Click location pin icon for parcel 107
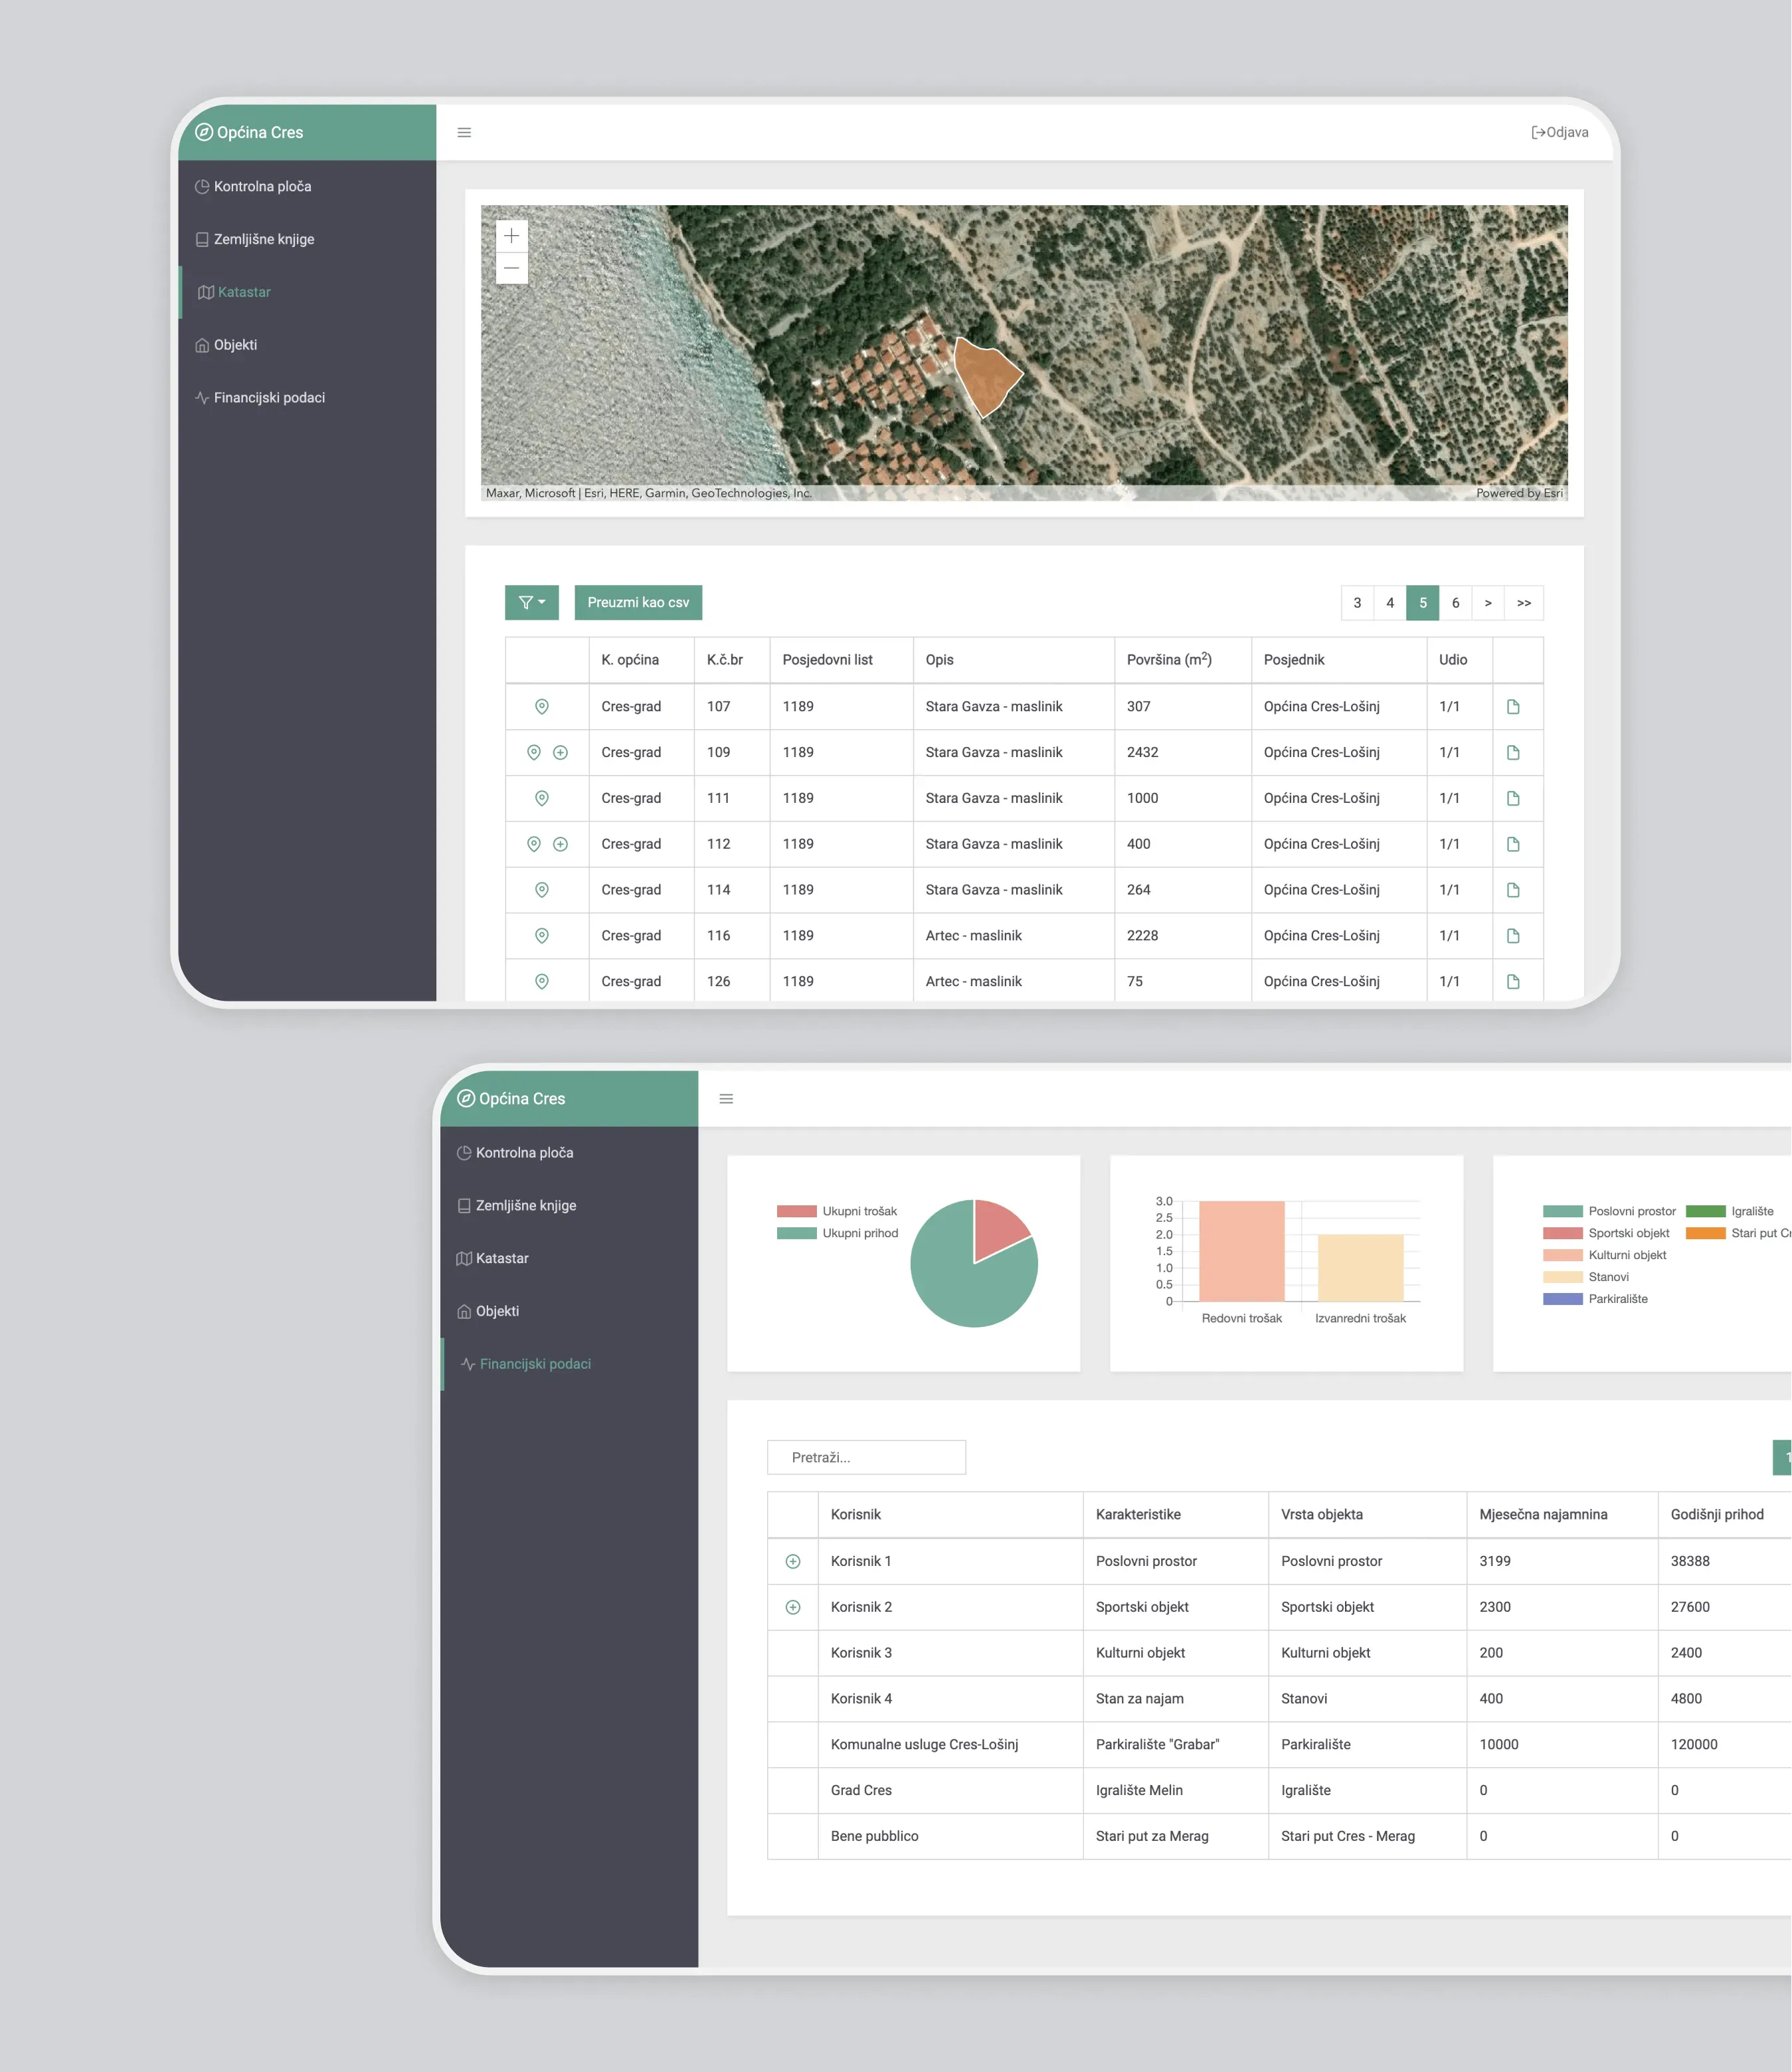Screen dimensions: 1792x2072 point(541,706)
